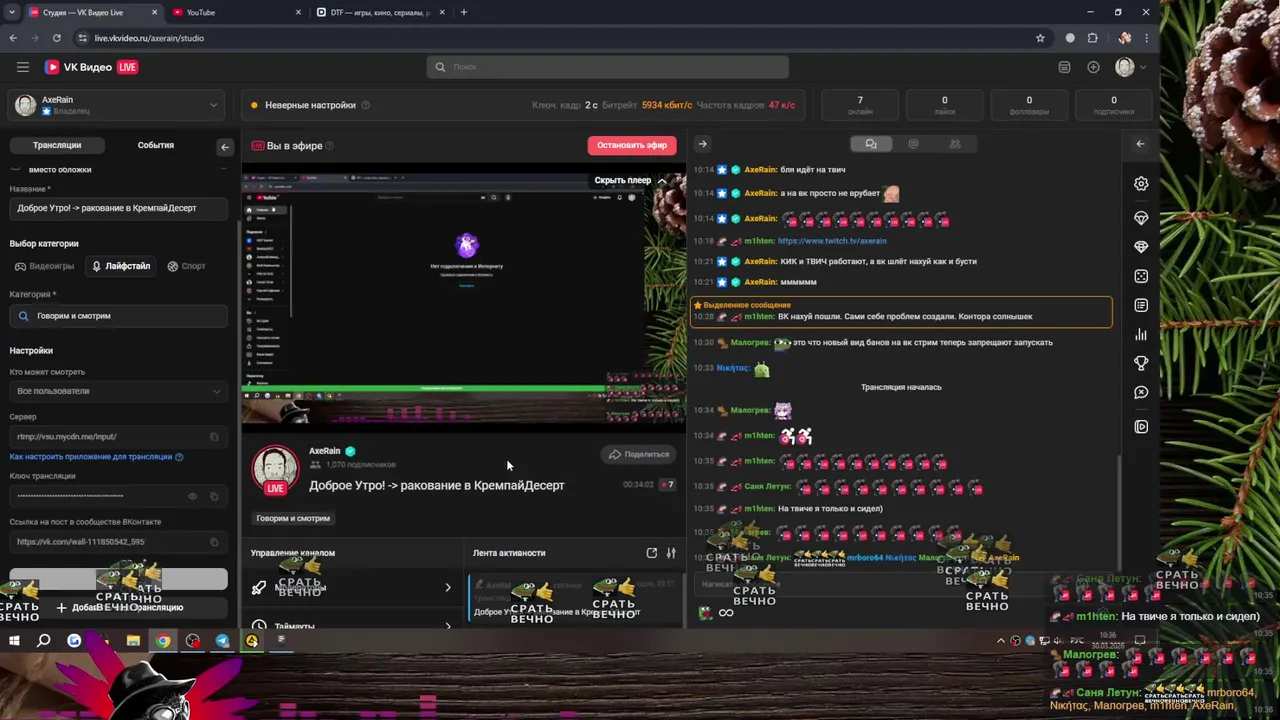Viewport: 1280px width, 720px height.
Task: Stop the broadcast with Остановить эфир
Action: tap(632, 145)
